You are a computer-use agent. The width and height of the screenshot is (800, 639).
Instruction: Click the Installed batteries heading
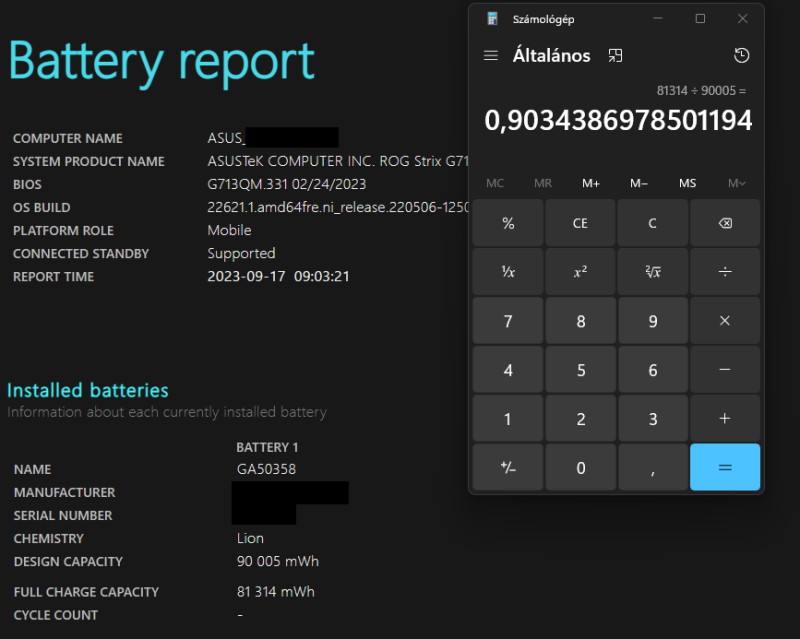[x=88, y=390]
